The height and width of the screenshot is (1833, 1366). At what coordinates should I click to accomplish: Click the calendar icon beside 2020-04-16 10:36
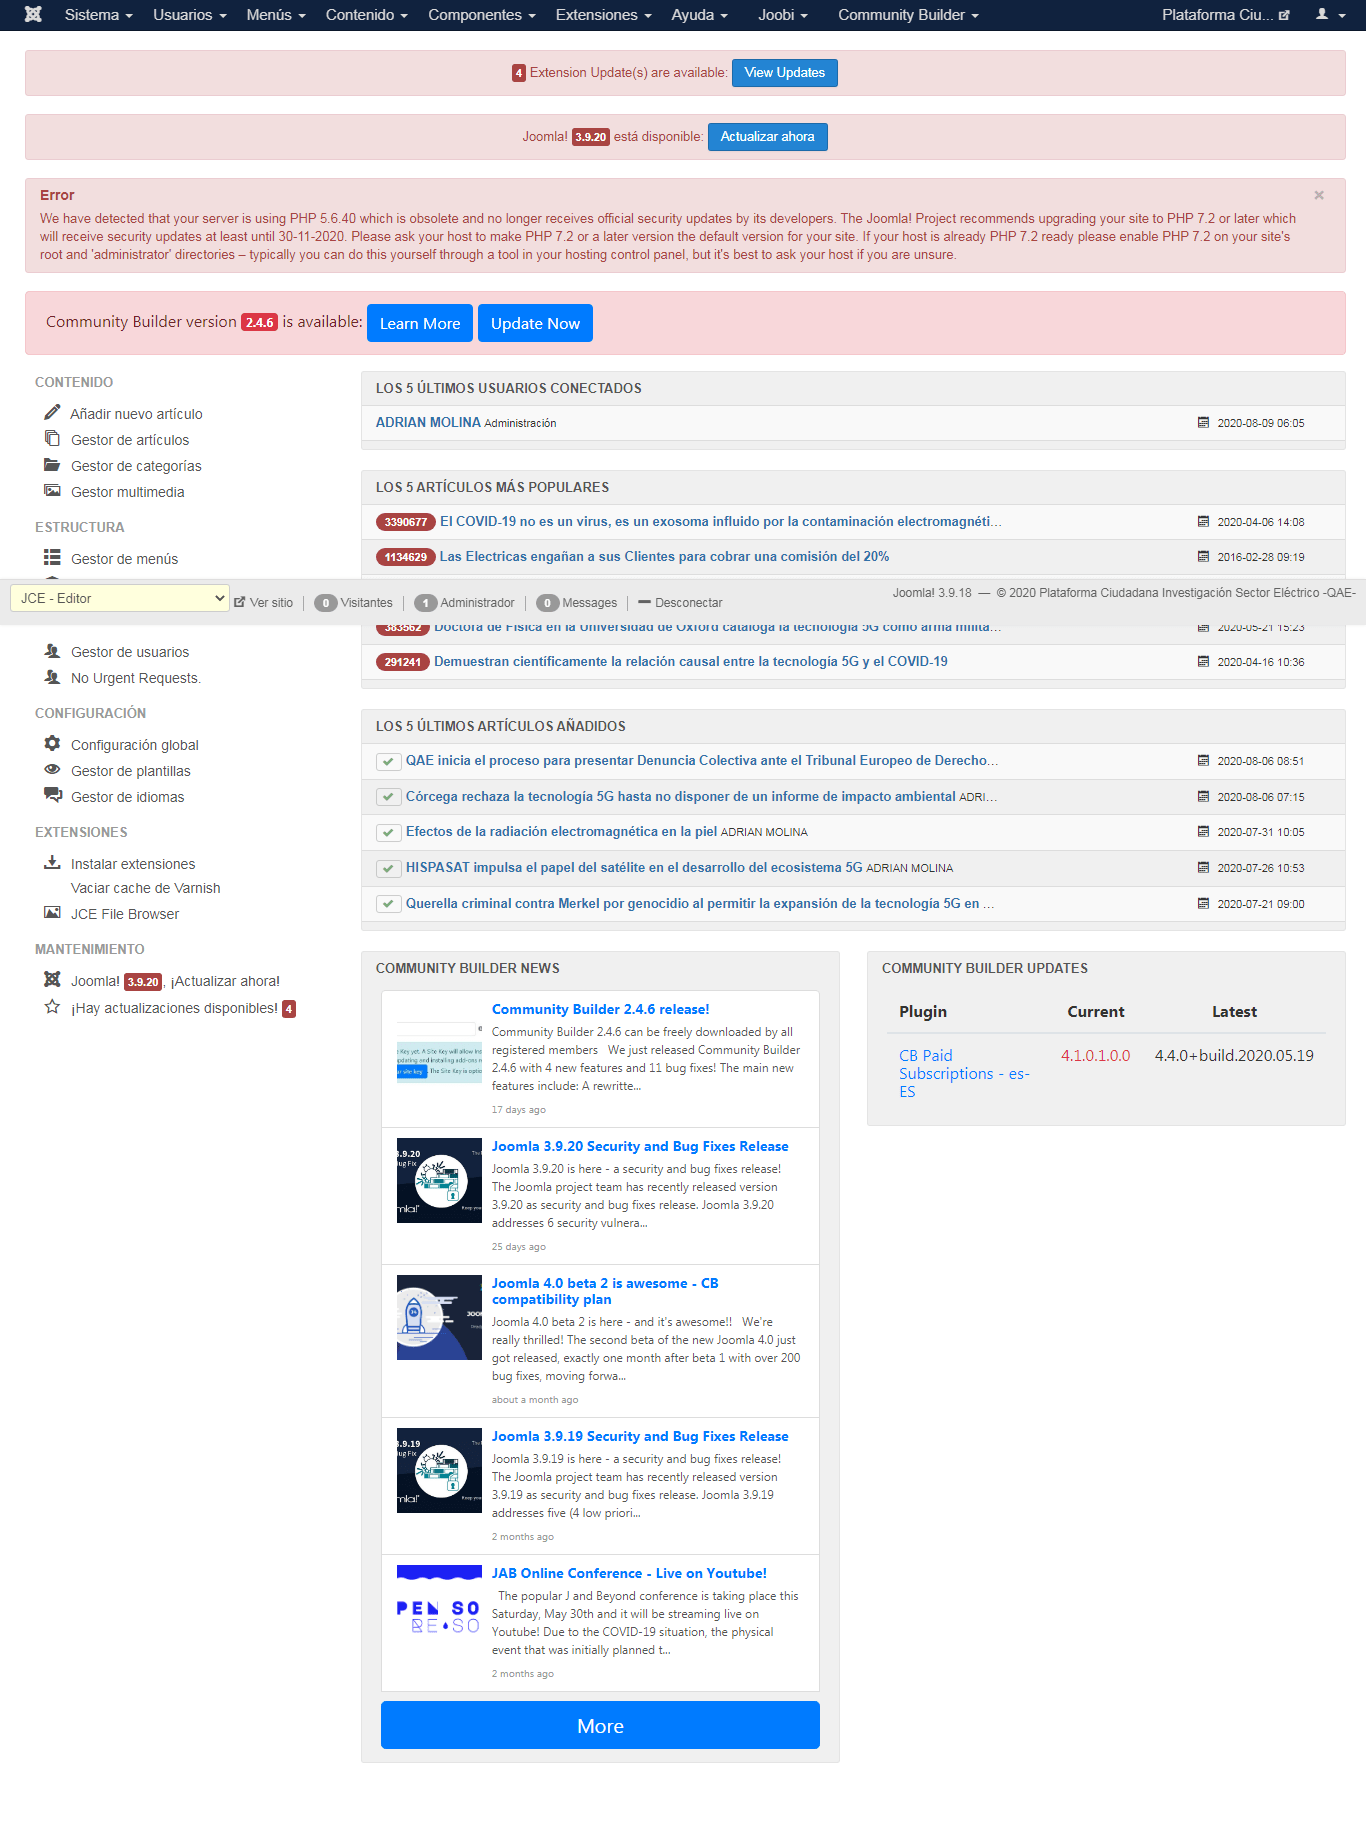coord(1203,661)
